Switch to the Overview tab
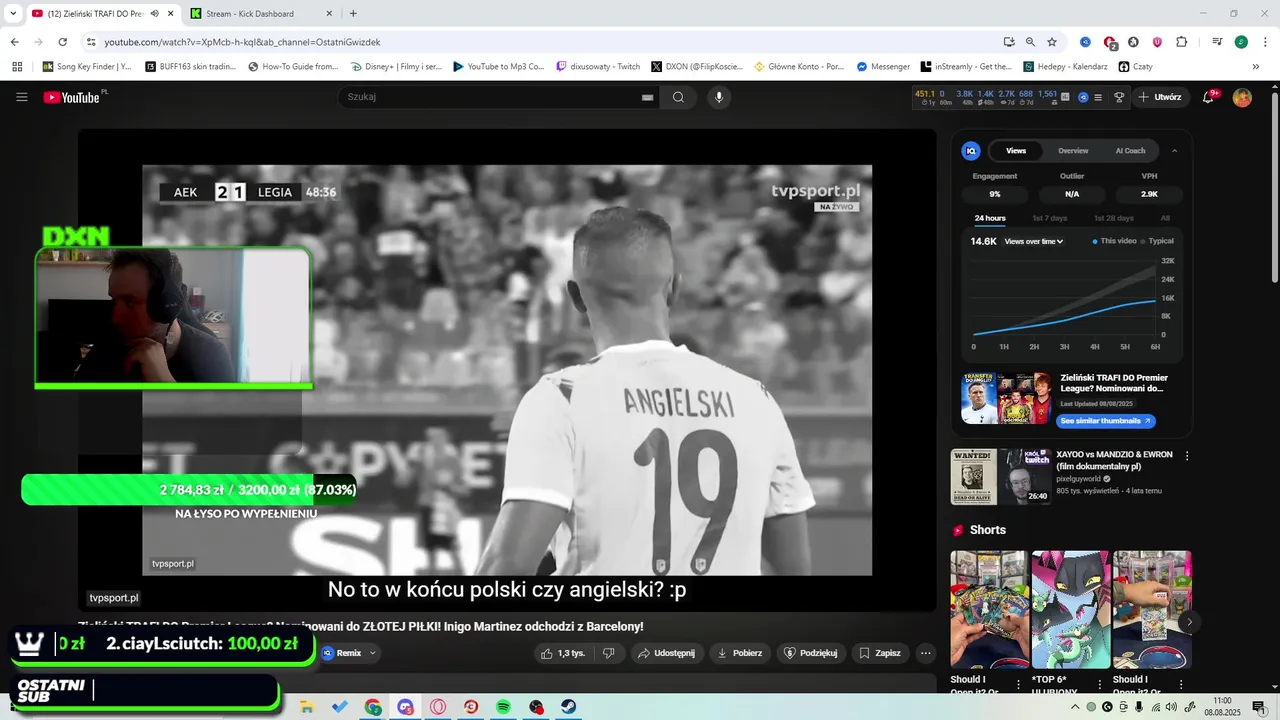Screen dimensions: 1280x720 click(x=1073, y=151)
